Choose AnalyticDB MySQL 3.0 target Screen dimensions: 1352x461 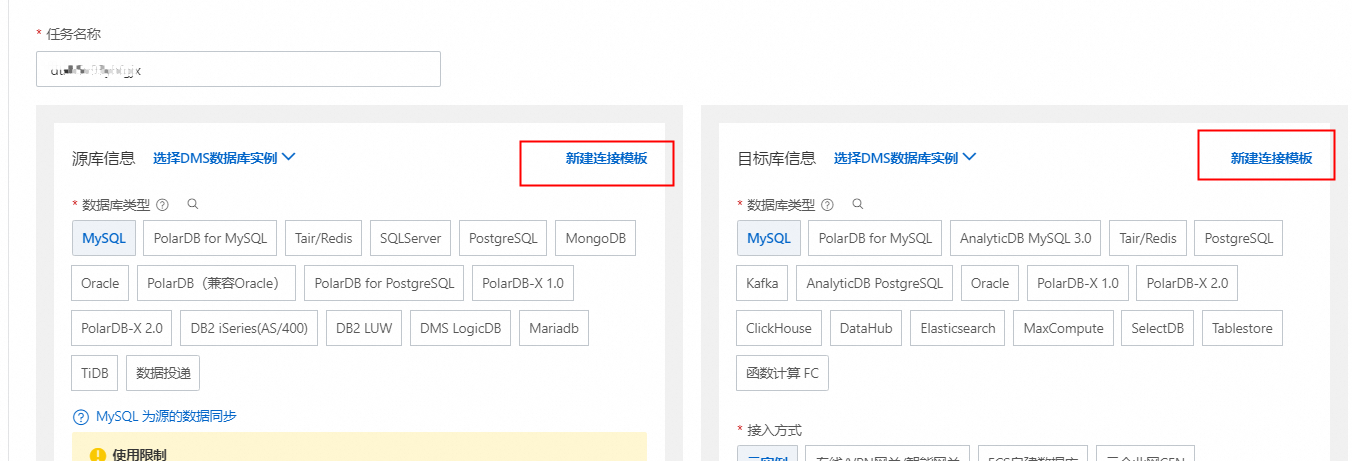(1026, 238)
